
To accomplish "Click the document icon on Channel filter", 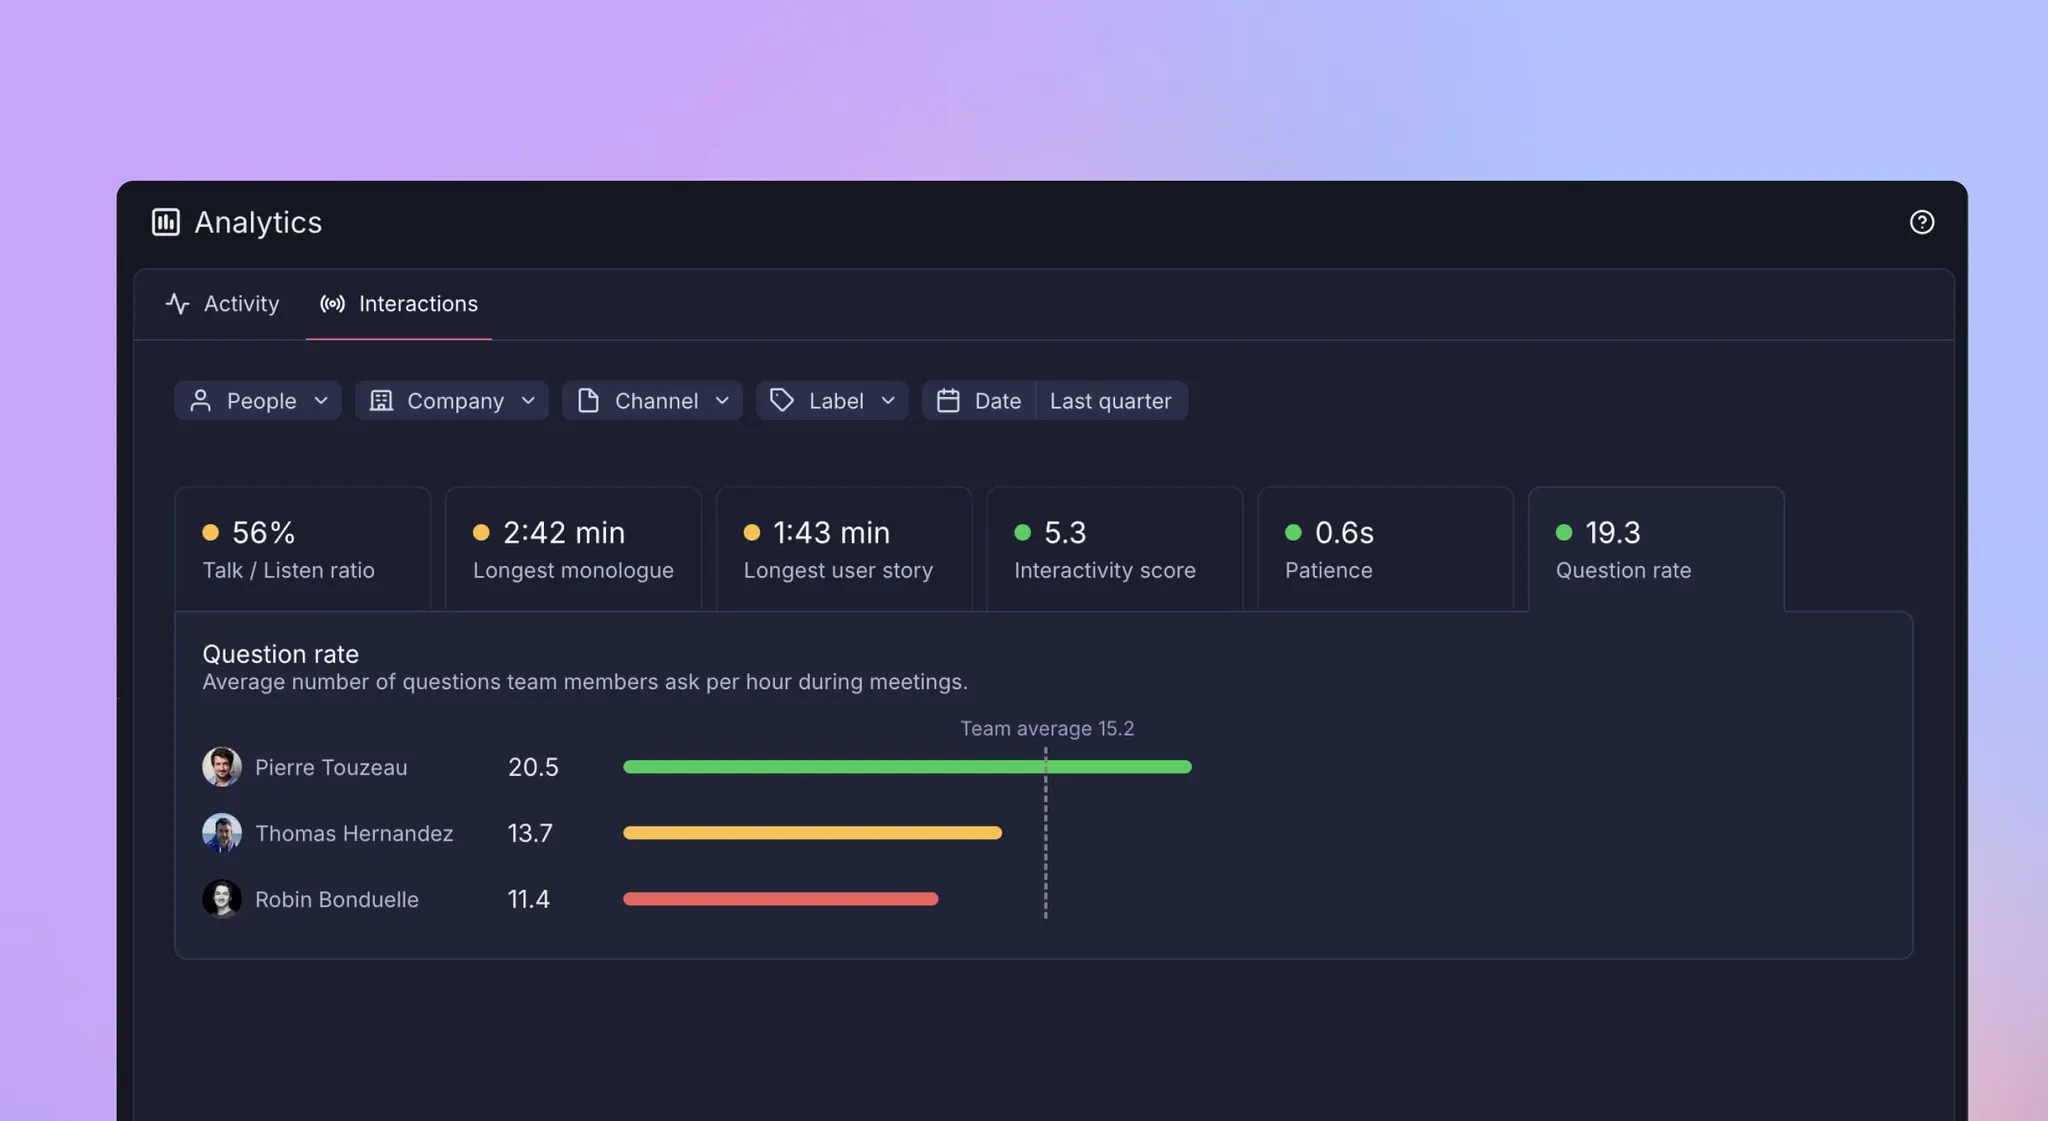I will pos(588,401).
